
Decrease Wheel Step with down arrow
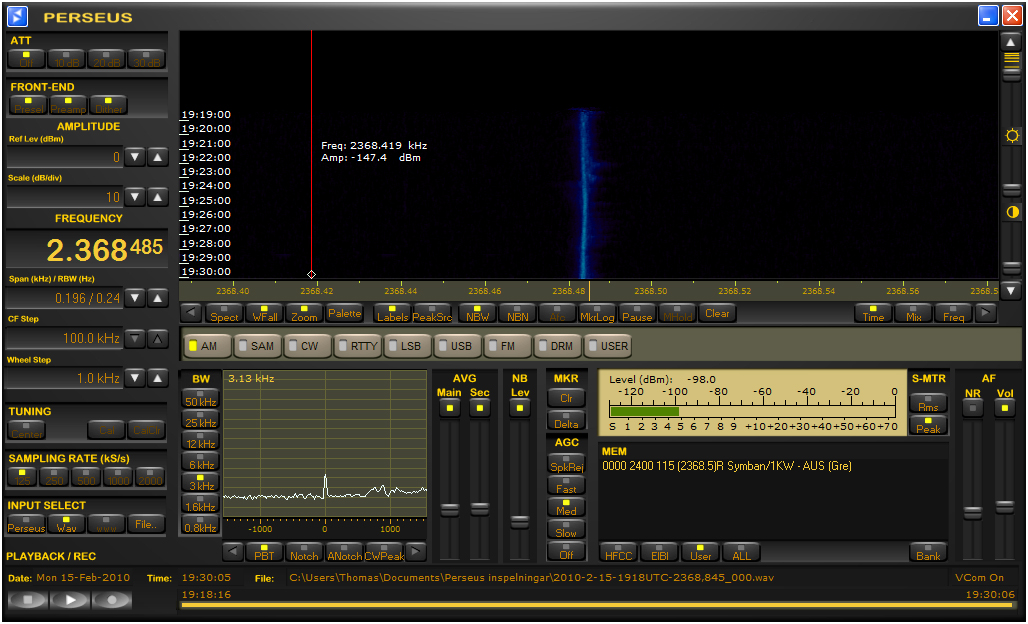point(135,378)
